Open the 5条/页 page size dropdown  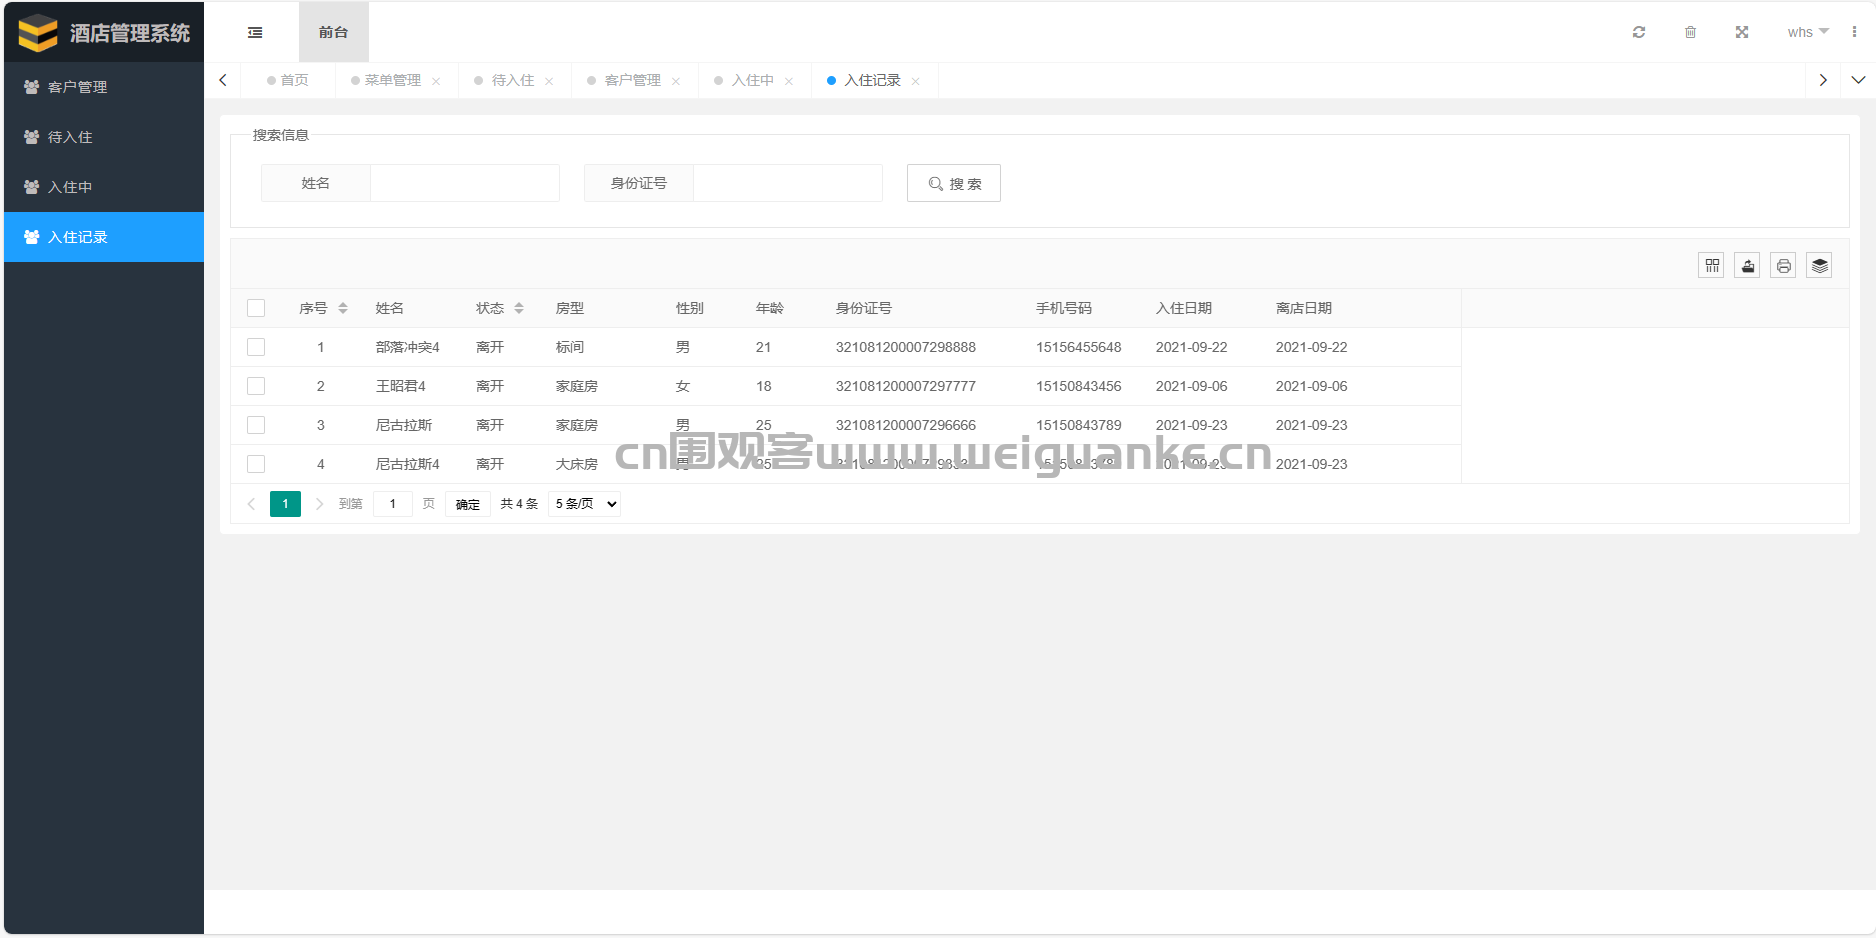point(585,504)
